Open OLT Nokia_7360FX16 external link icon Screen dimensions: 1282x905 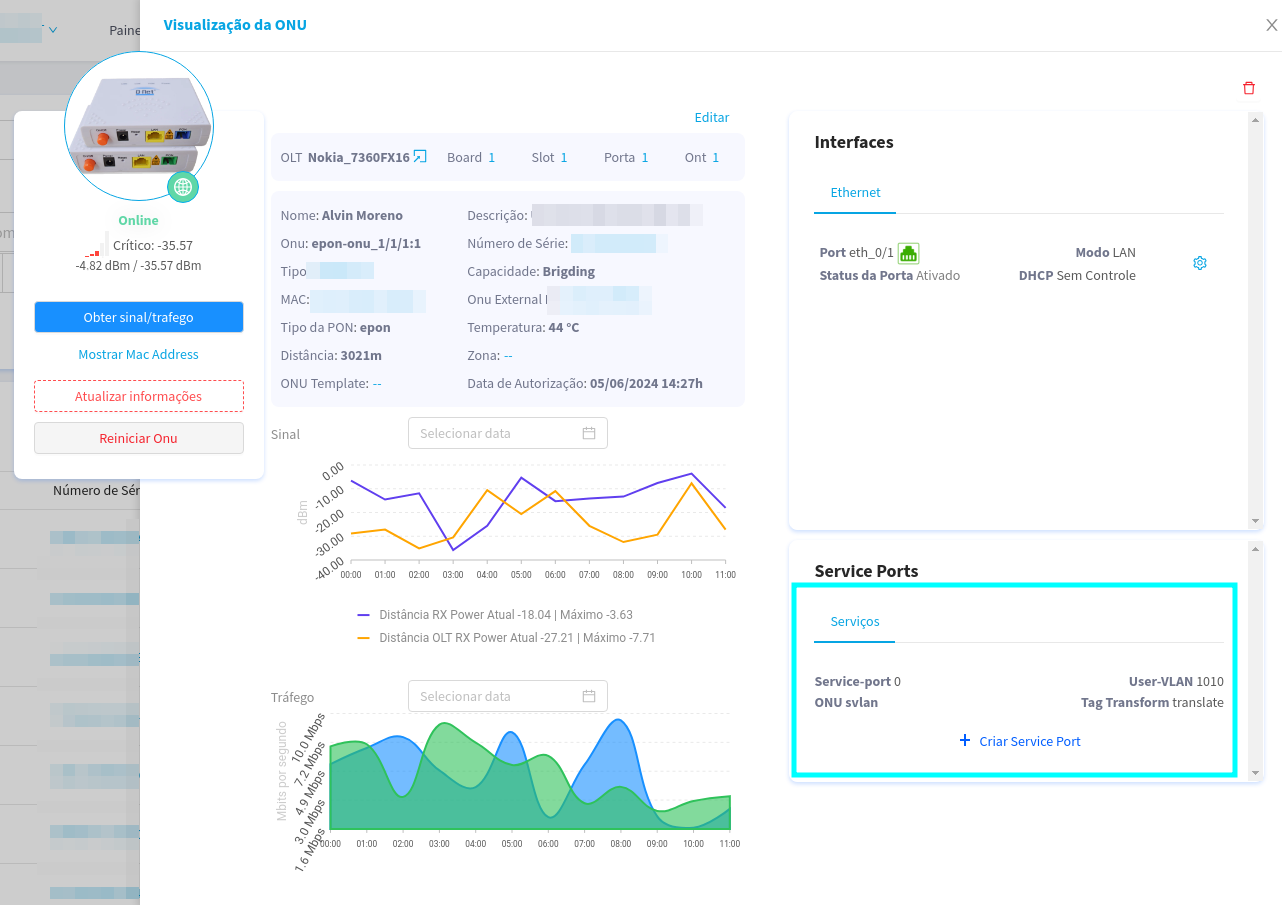coord(420,157)
